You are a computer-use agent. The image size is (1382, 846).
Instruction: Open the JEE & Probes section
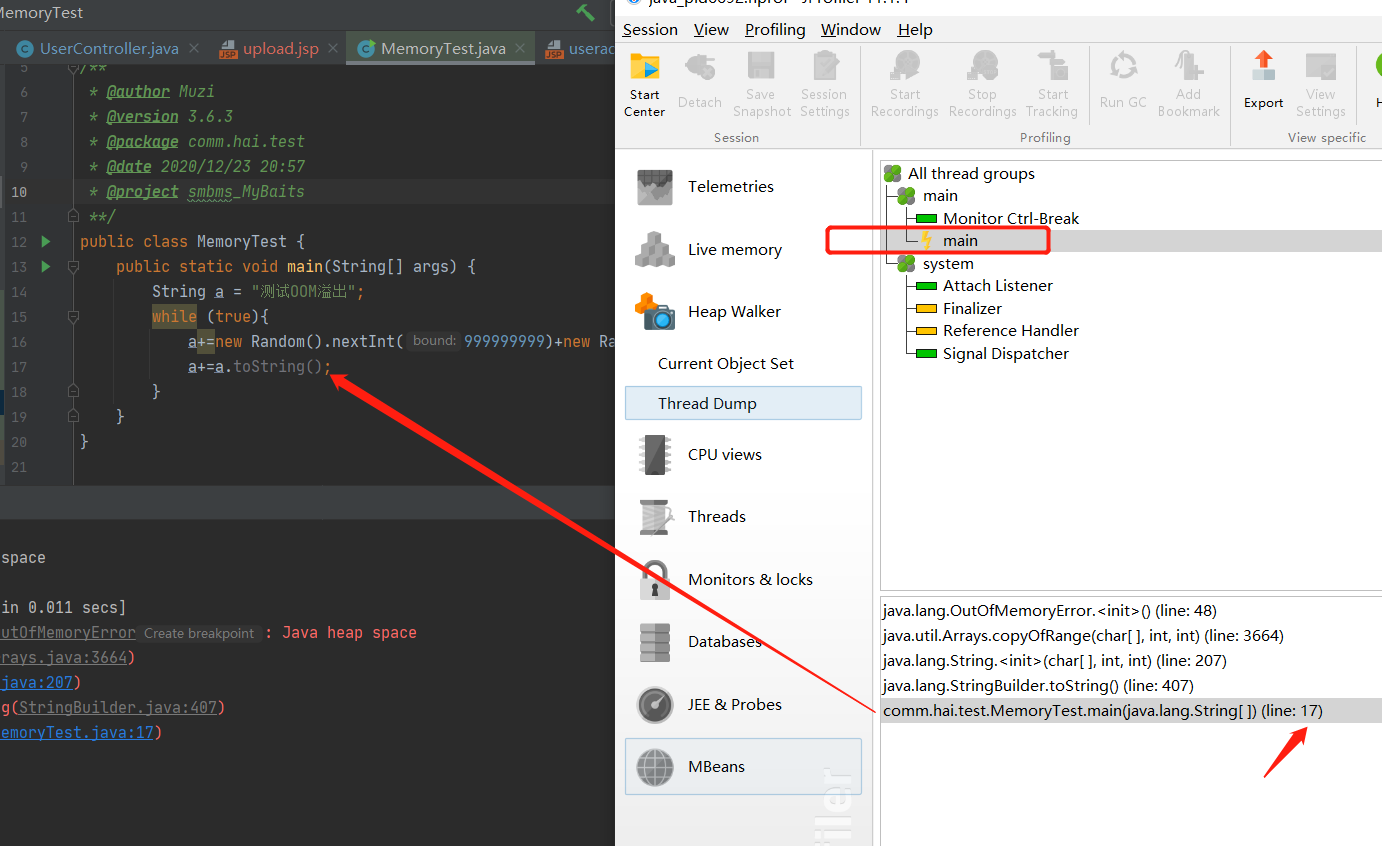[742, 704]
